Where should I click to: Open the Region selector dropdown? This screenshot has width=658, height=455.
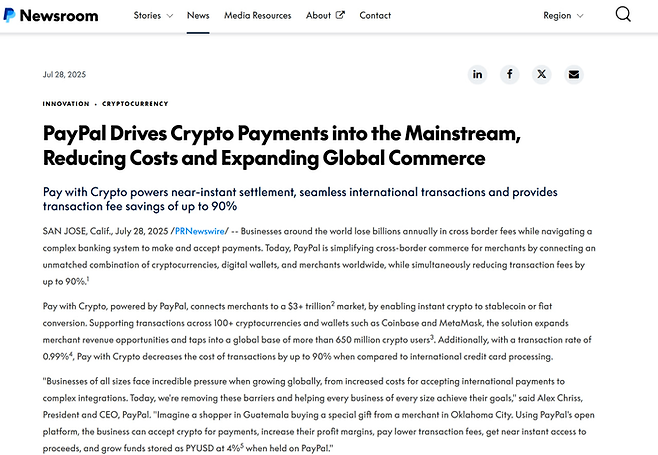pos(563,16)
